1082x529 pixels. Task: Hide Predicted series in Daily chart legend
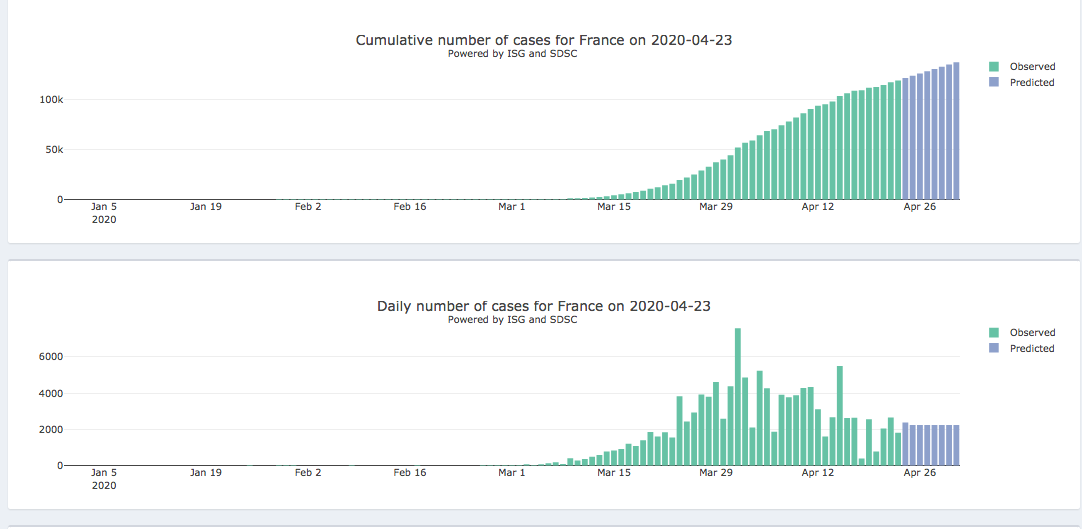pyautogui.click(x=1031, y=349)
